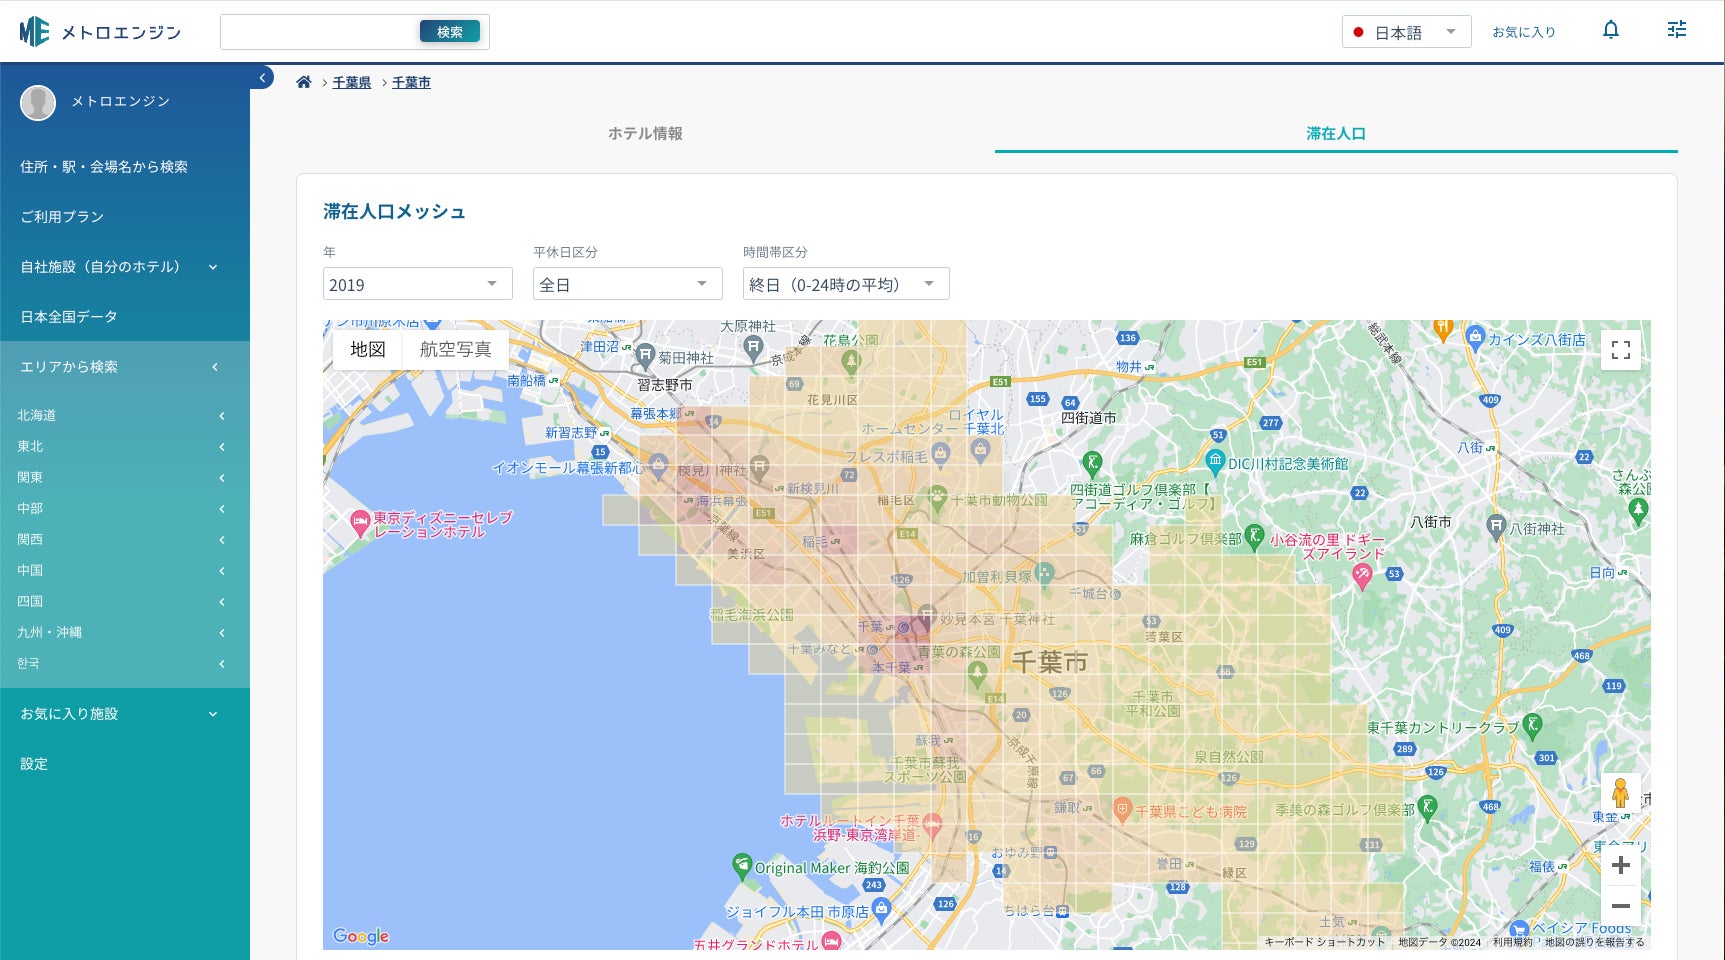The image size is (1725, 960).
Task: Open the notifications bell
Action: coord(1610,30)
